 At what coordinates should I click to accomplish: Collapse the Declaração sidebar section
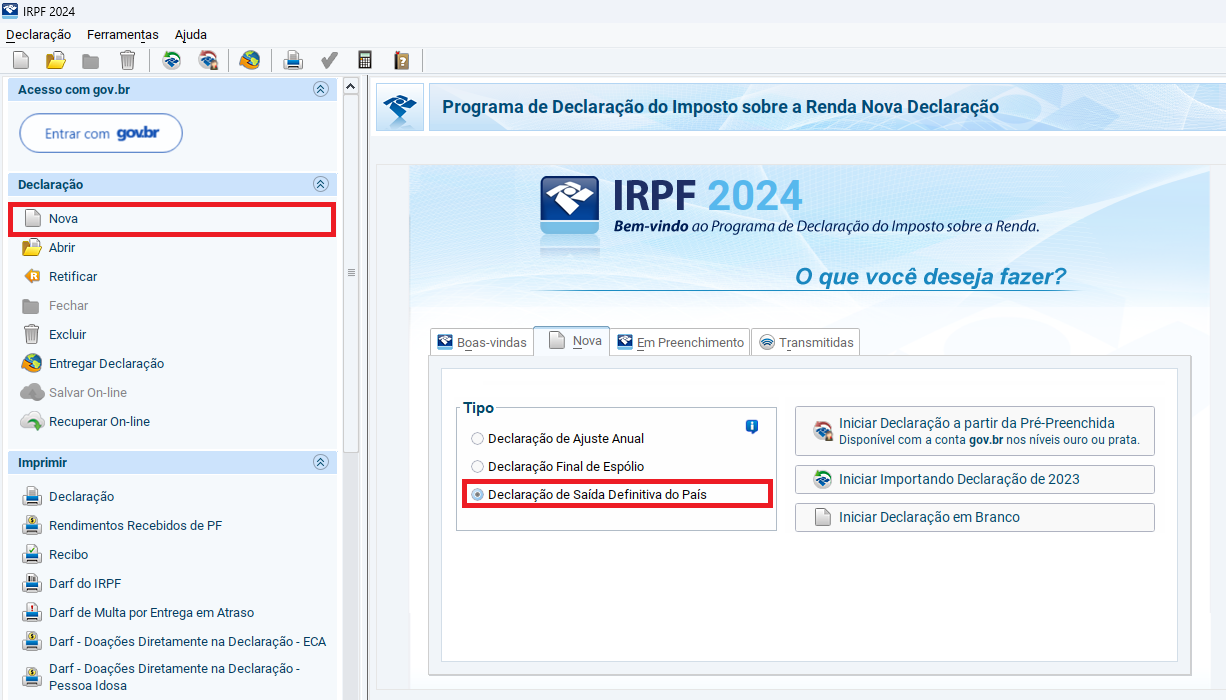321,184
